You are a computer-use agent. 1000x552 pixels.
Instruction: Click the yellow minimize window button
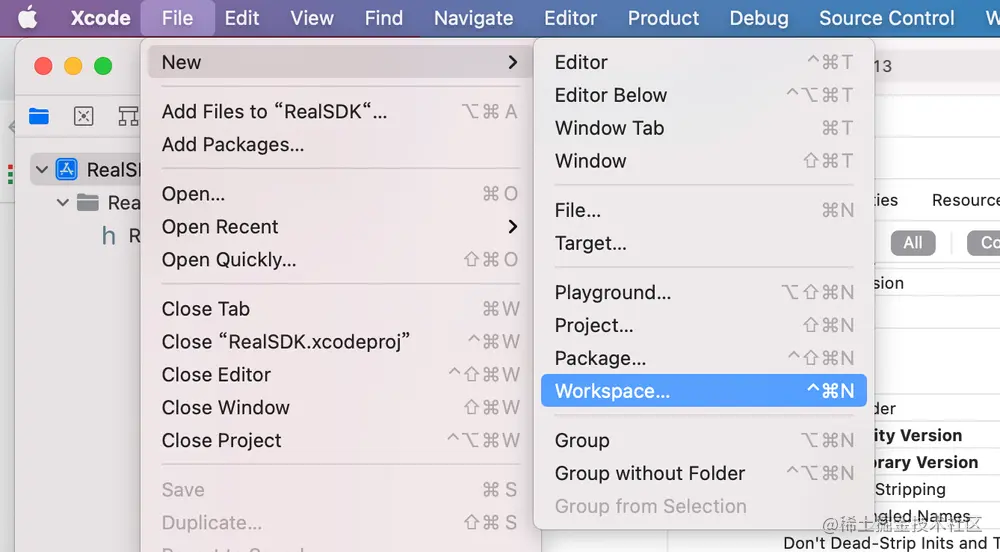73,66
